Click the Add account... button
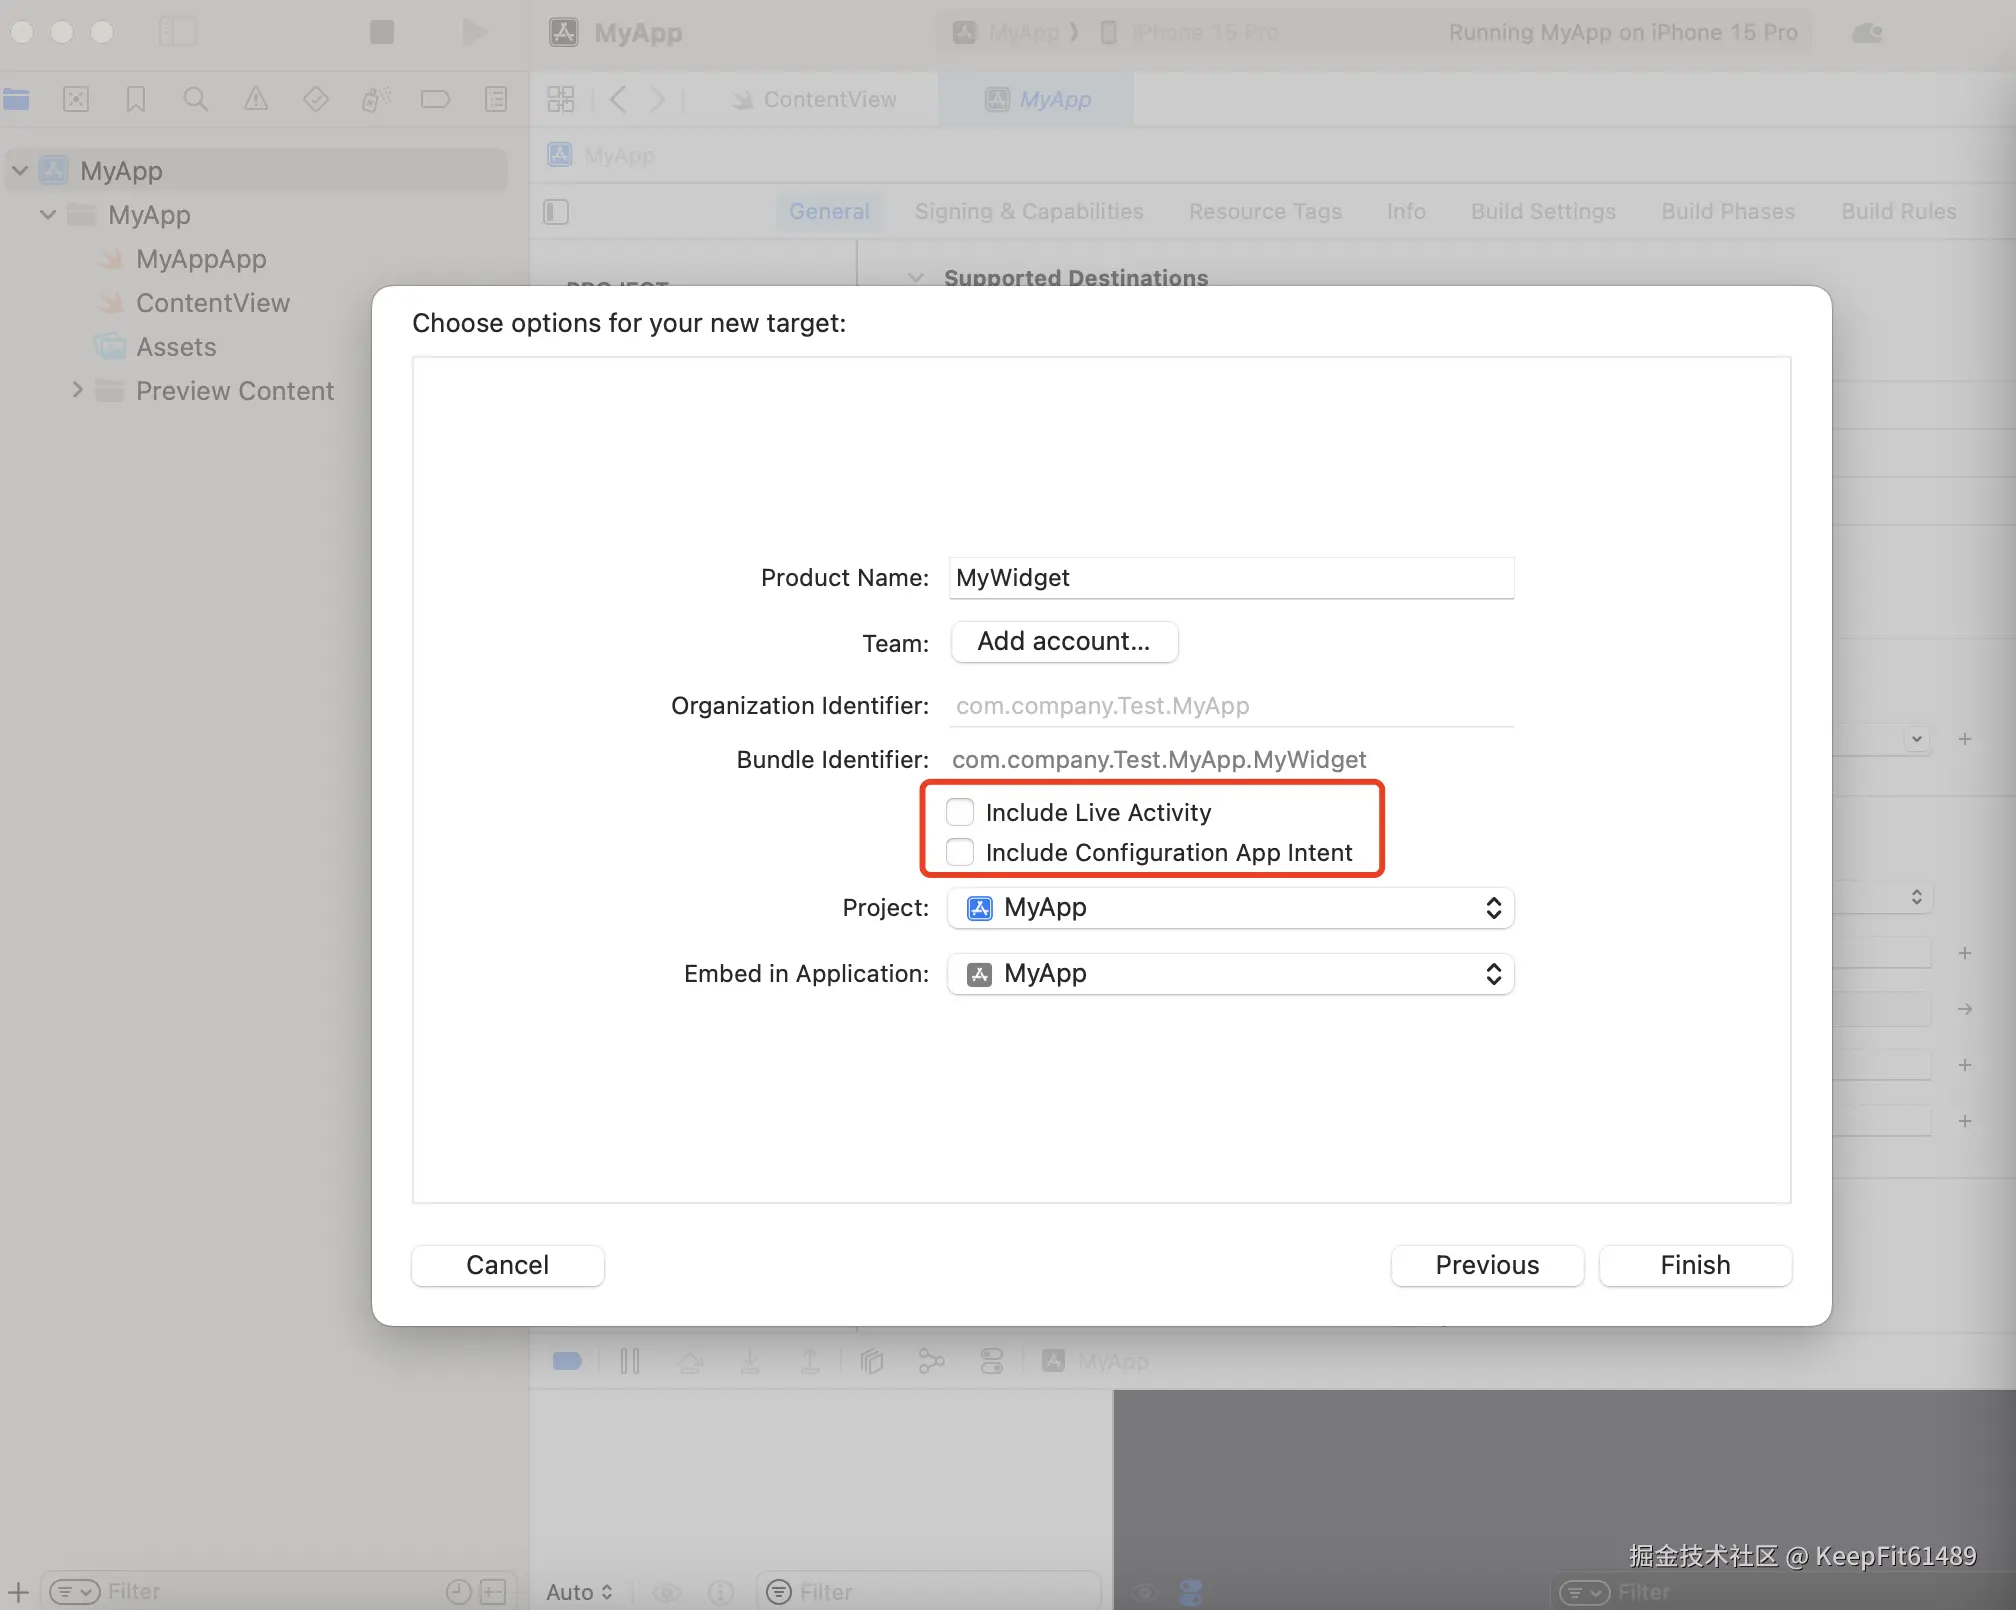 [1064, 642]
